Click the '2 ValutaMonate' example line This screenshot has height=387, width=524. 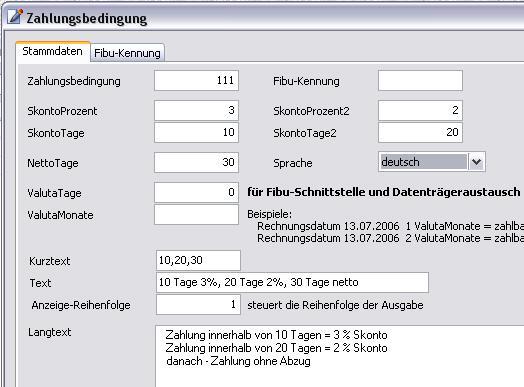pos(390,238)
